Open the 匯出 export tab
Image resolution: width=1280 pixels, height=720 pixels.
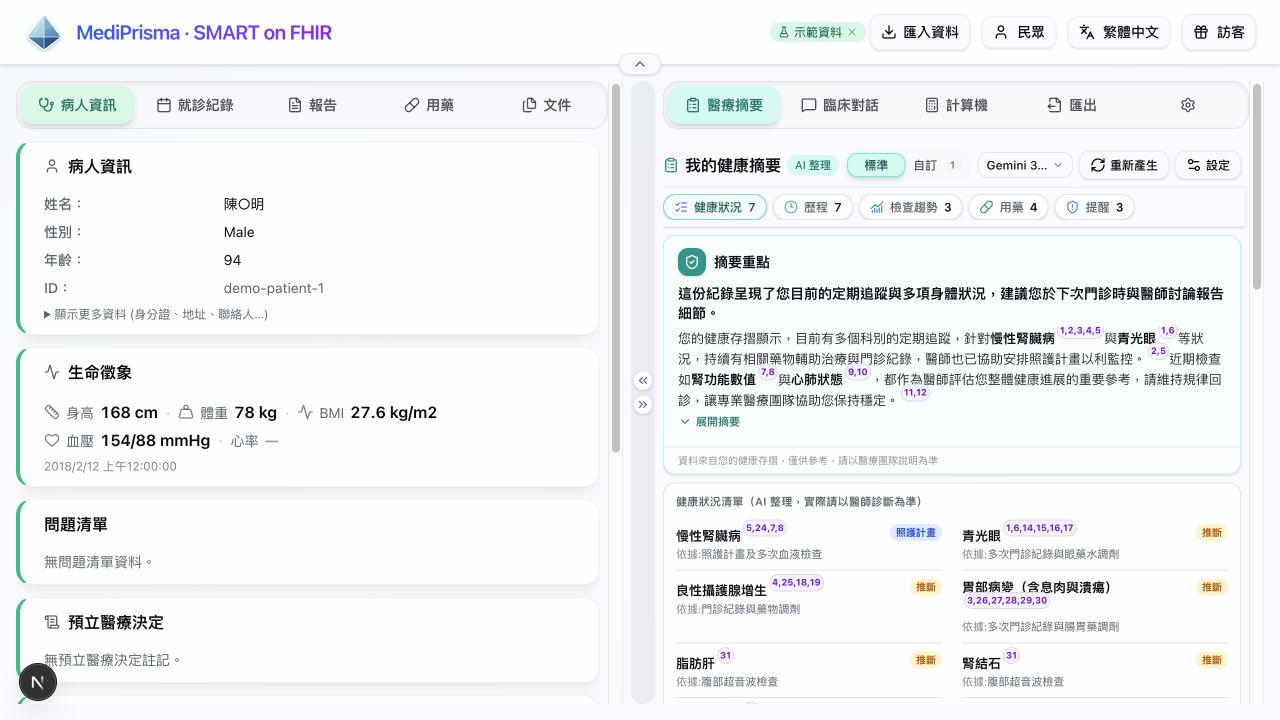pos(1072,105)
